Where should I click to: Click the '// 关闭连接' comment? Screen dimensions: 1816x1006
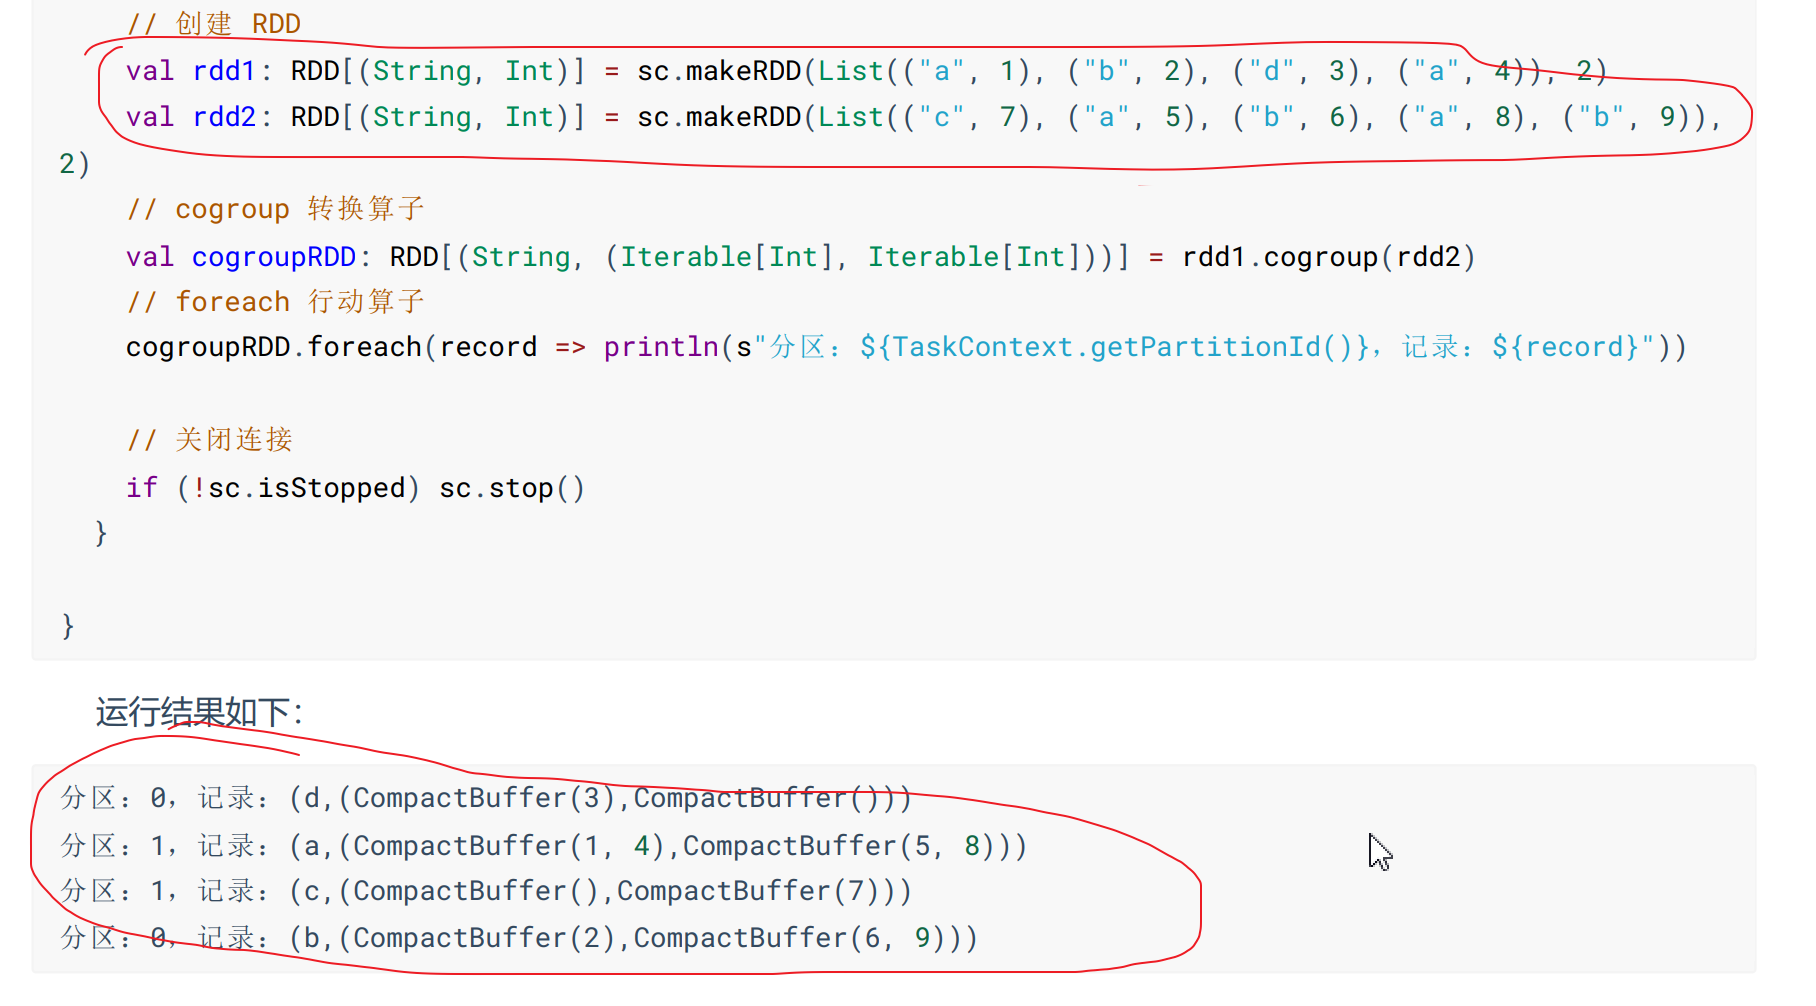click(210, 440)
